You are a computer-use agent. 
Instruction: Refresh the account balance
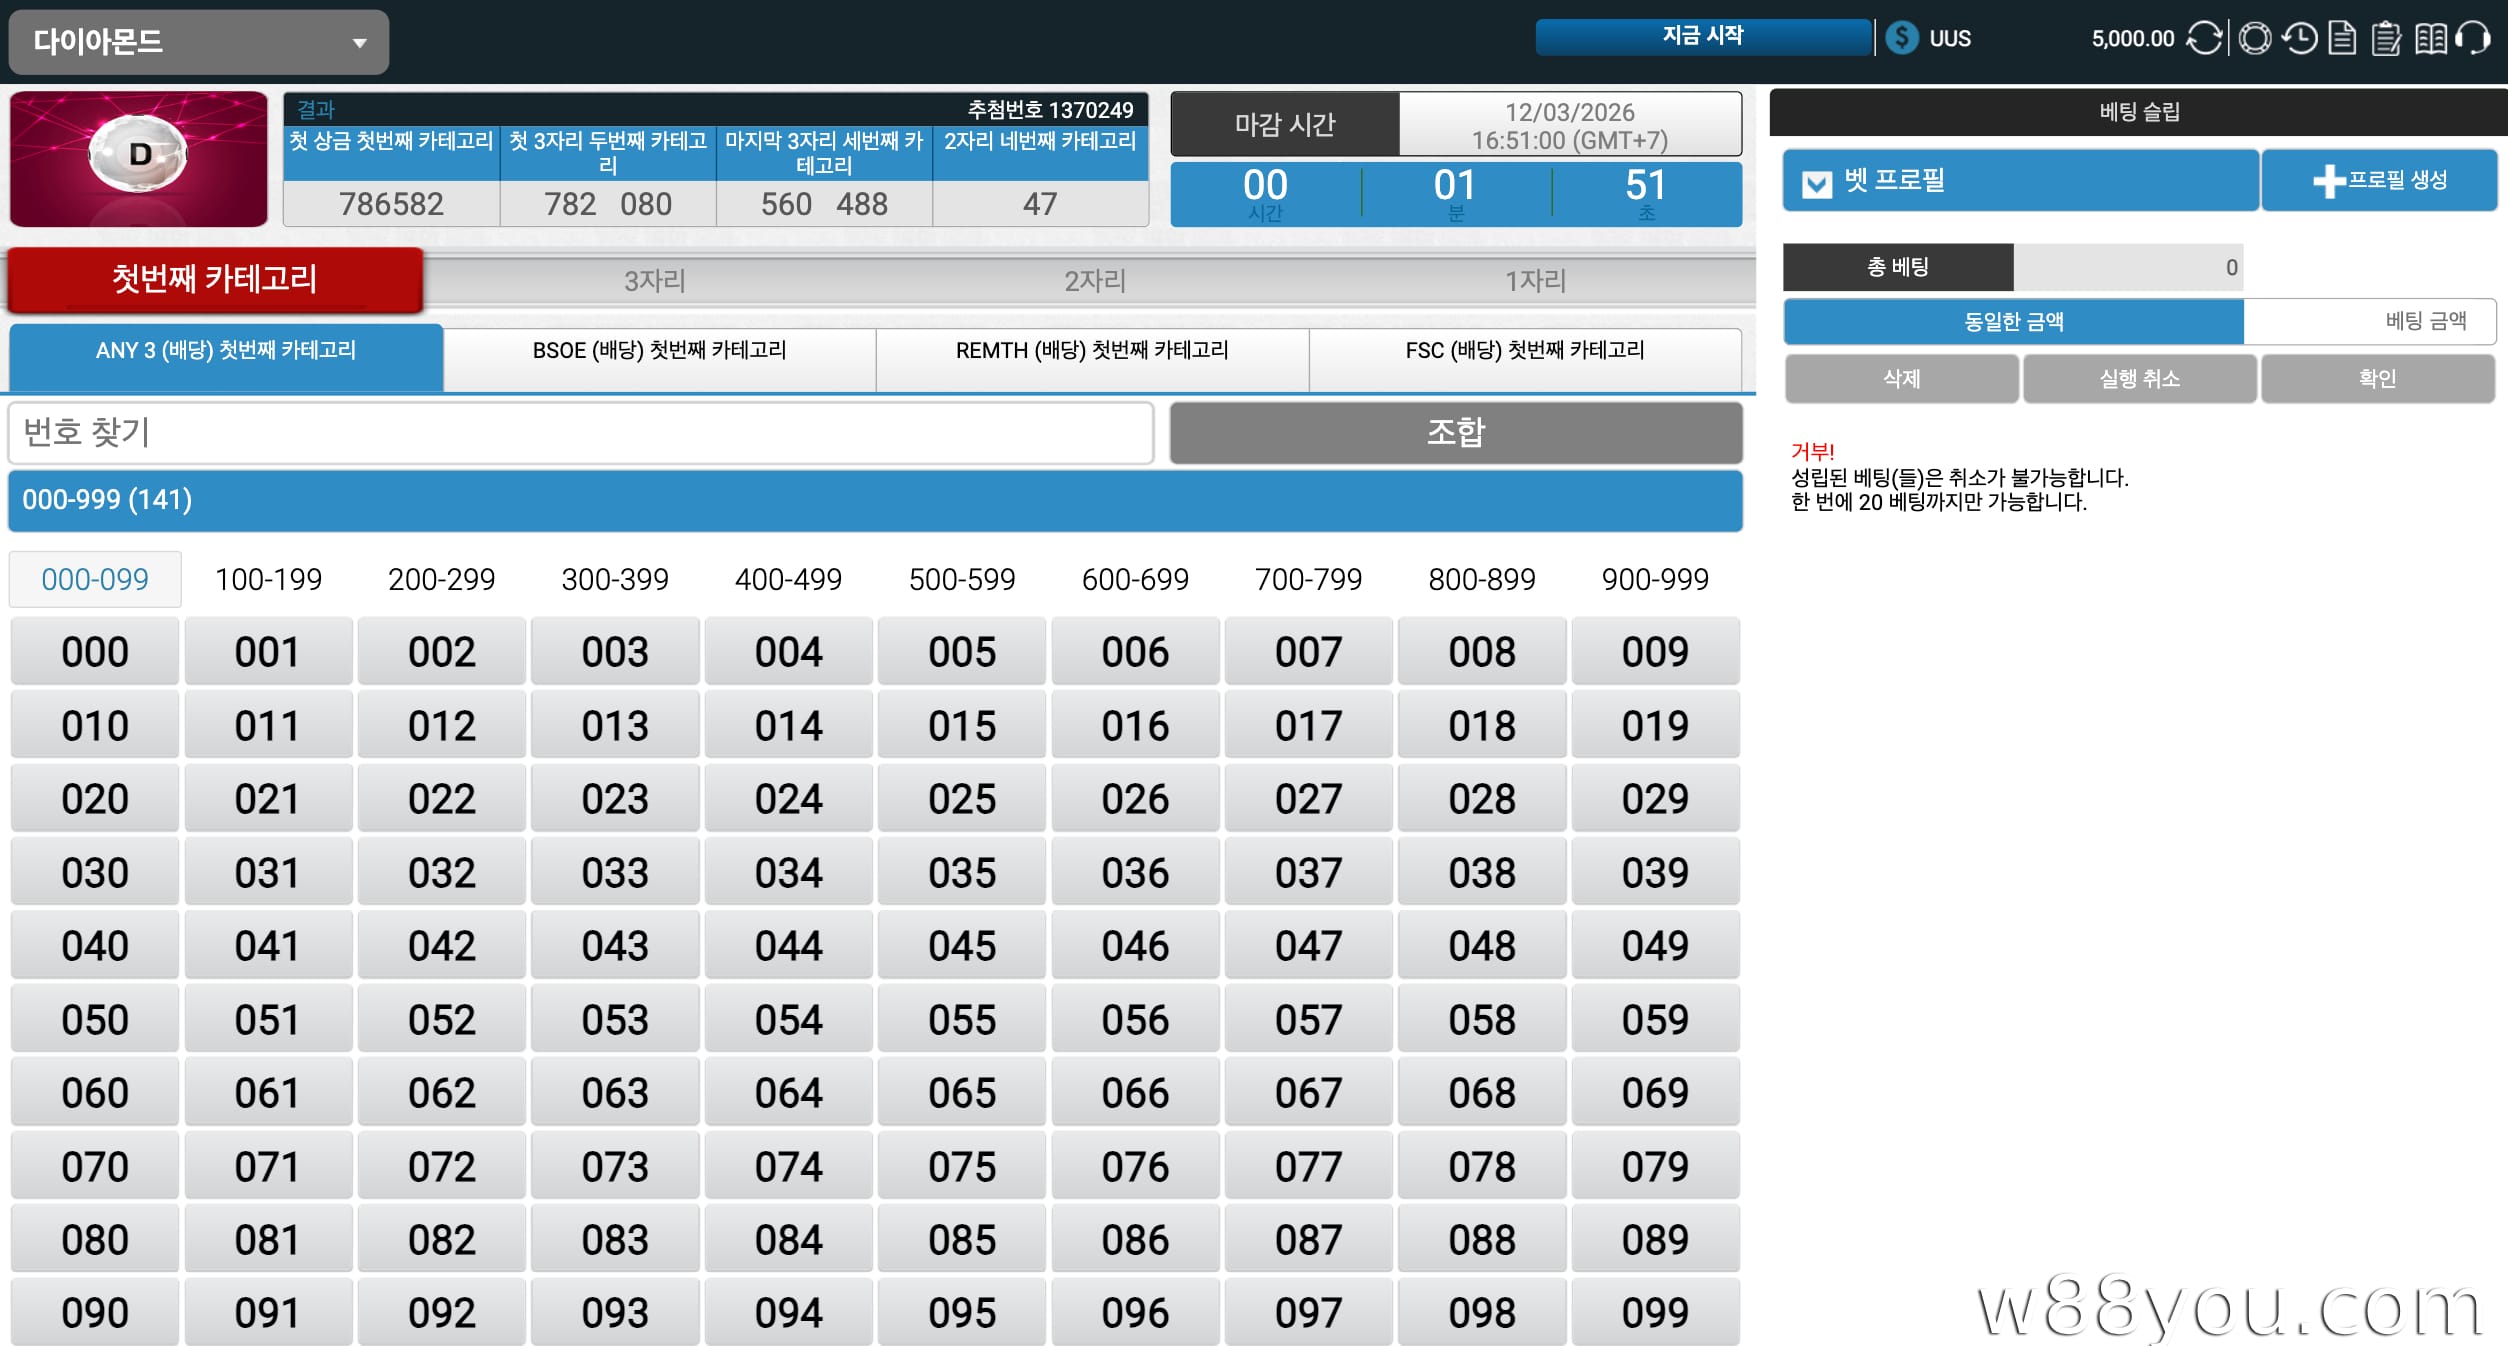2204,39
